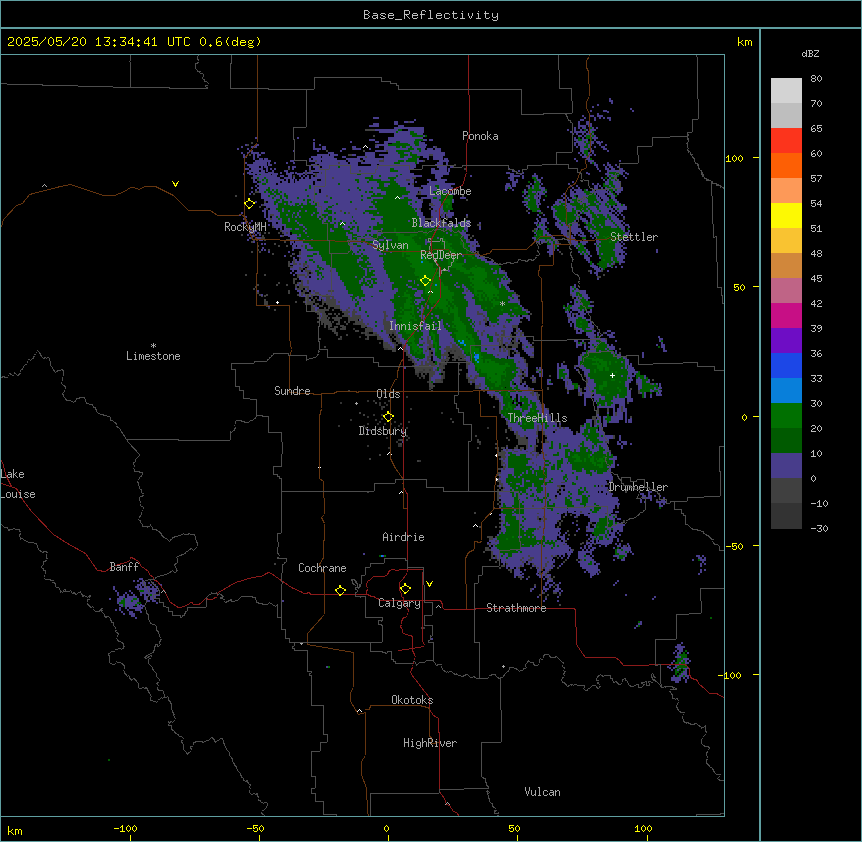Click the asterisk marker above Limestone label
The image size is (862, 842).
(153, 346)
